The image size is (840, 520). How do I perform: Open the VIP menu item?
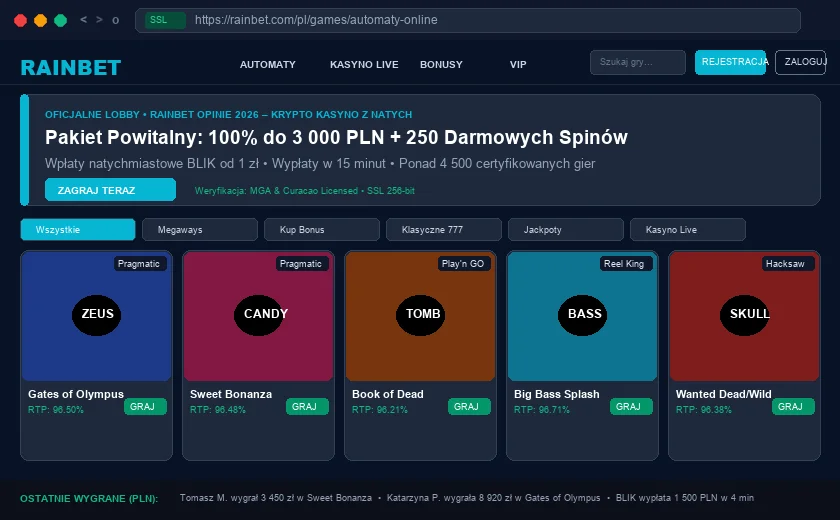[518, 65]
